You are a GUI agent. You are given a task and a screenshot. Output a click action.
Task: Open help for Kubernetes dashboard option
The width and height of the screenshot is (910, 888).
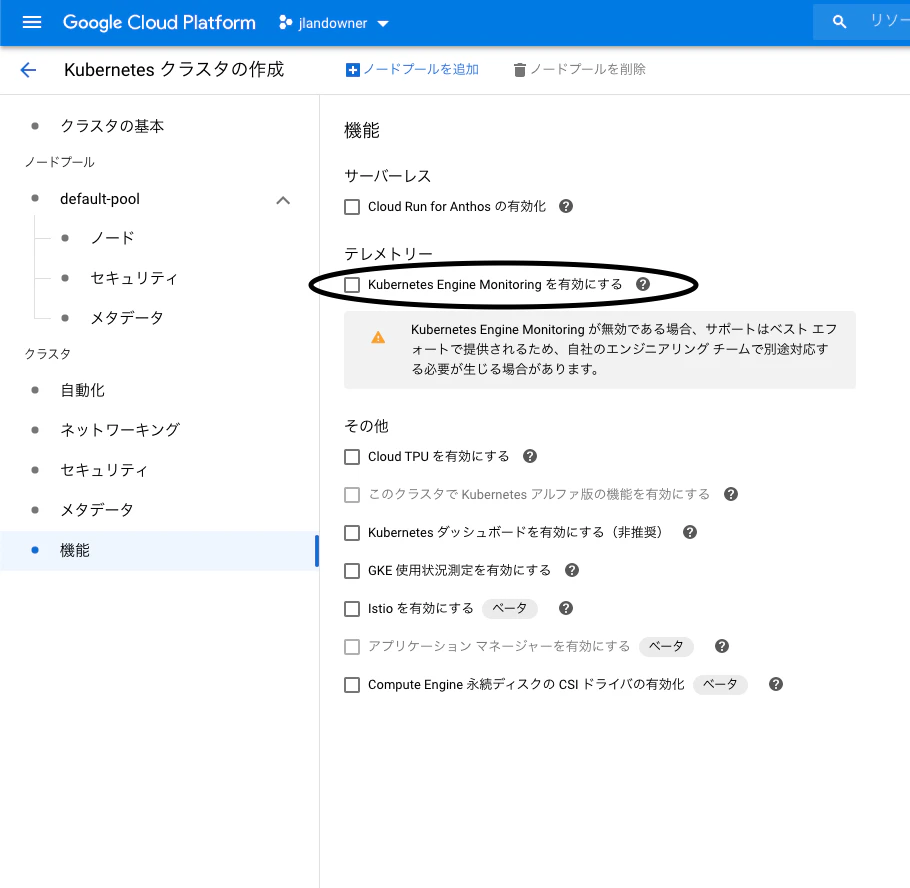point(689,532)
